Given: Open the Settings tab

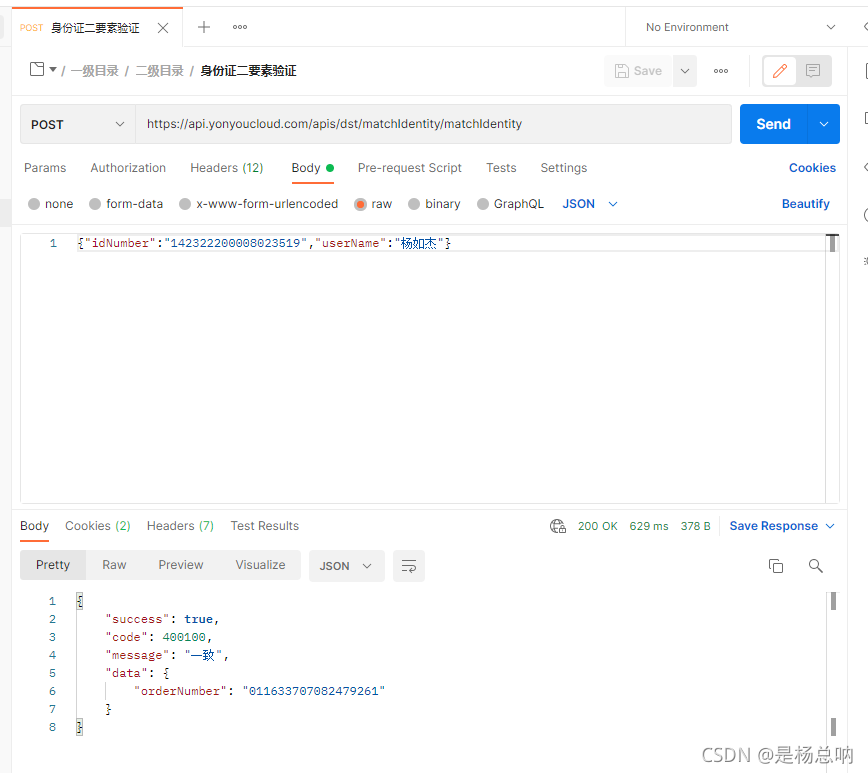Looking at the screenshot, I should 564,168.
